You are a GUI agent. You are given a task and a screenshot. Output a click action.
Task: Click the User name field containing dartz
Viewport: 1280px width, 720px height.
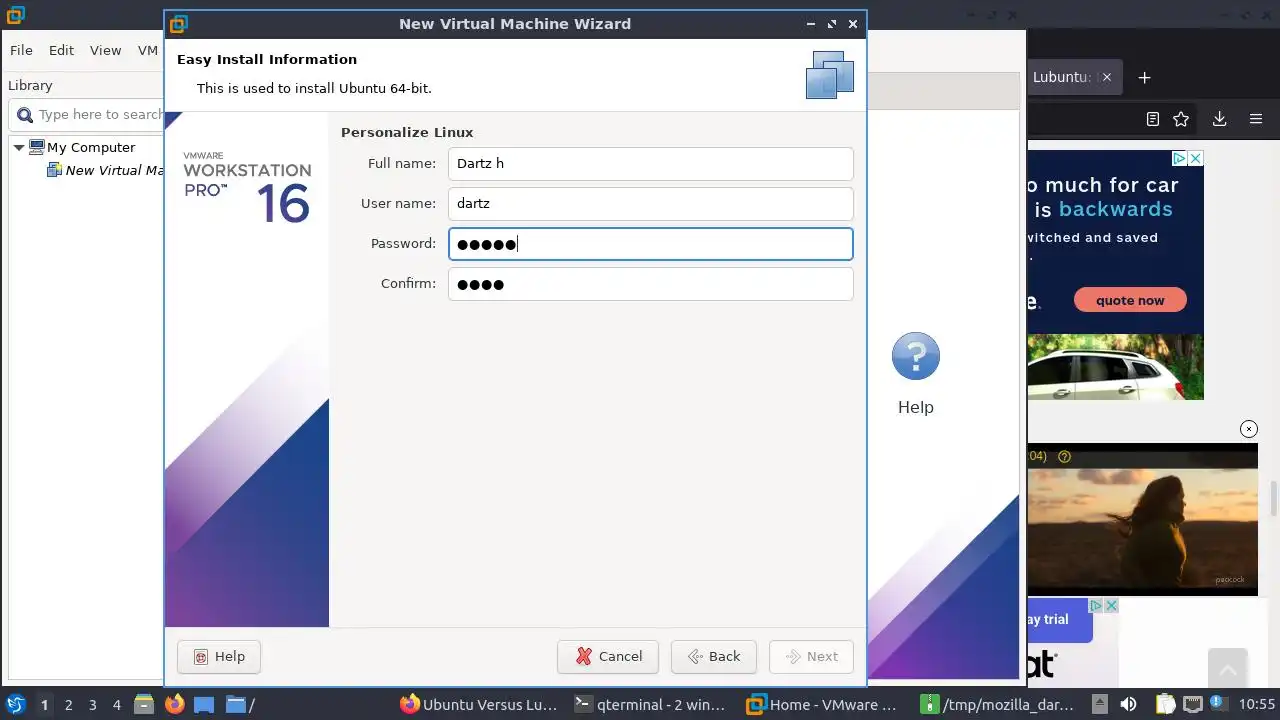click(x=650, y=203)
